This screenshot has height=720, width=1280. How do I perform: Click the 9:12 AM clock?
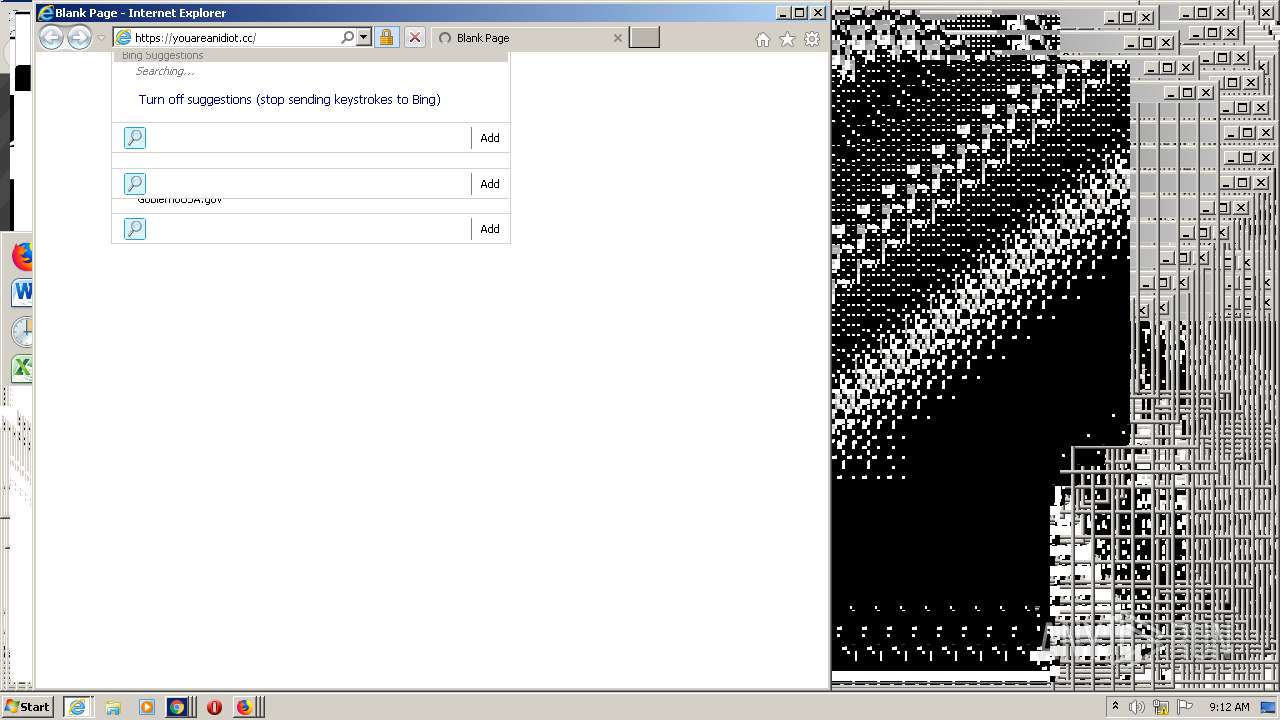point(1229,707)
